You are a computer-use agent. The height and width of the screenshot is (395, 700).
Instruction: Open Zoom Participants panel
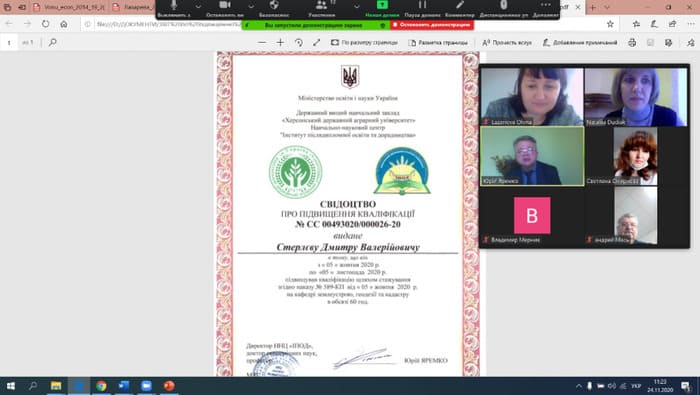[x=321, y=8]
